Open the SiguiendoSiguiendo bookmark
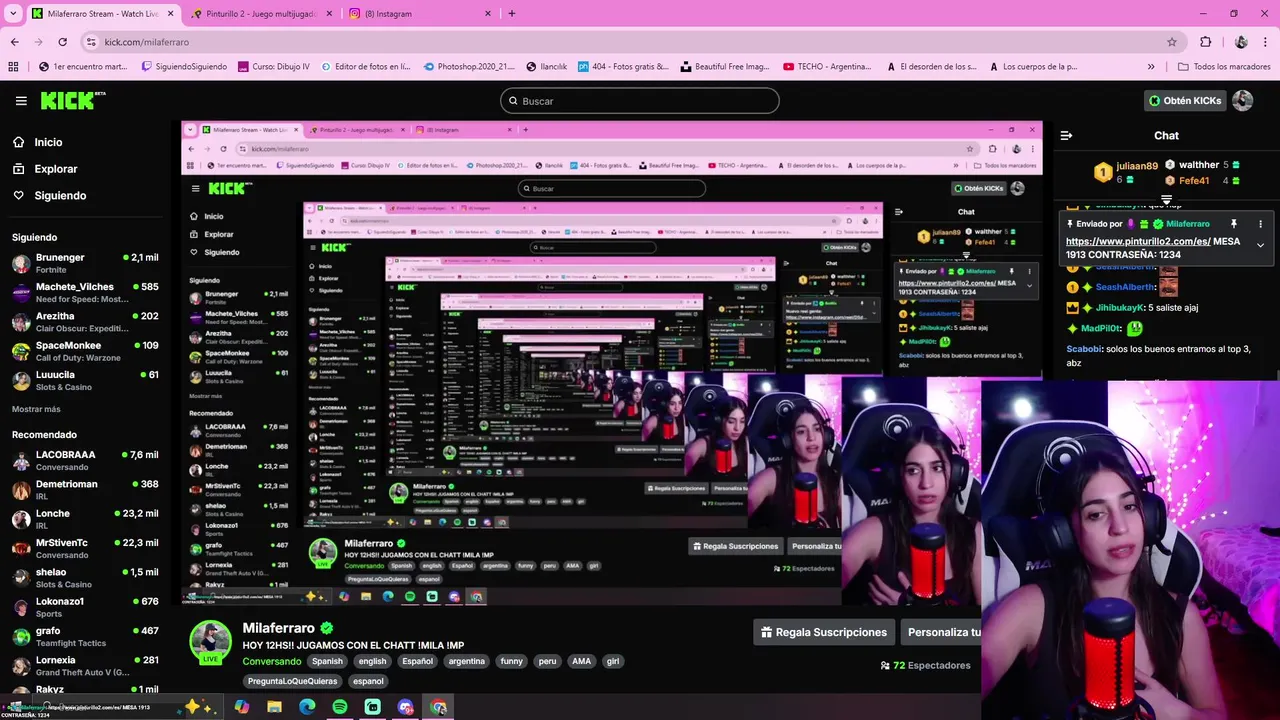Viewport: 1280px width, 720px height. (x=185, y=67)
